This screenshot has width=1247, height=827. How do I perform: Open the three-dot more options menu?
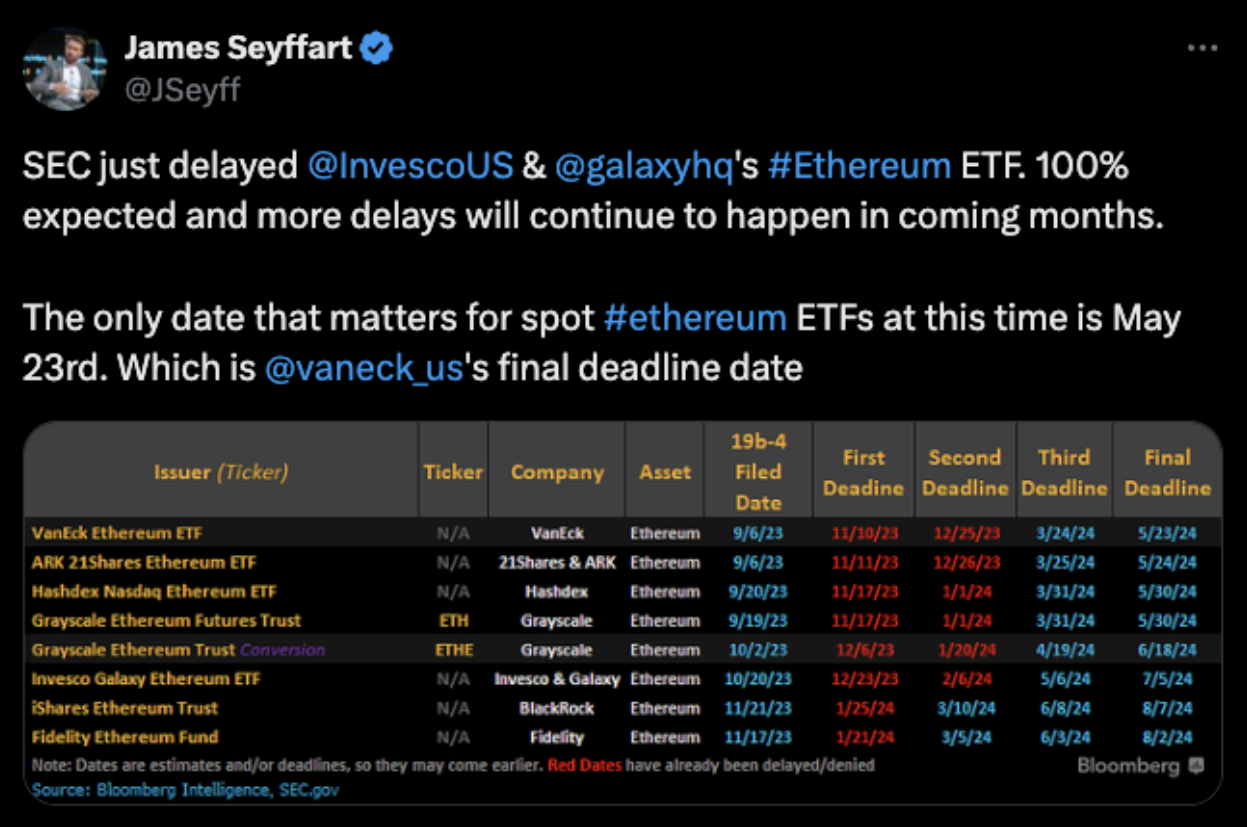coord(1201,48)
